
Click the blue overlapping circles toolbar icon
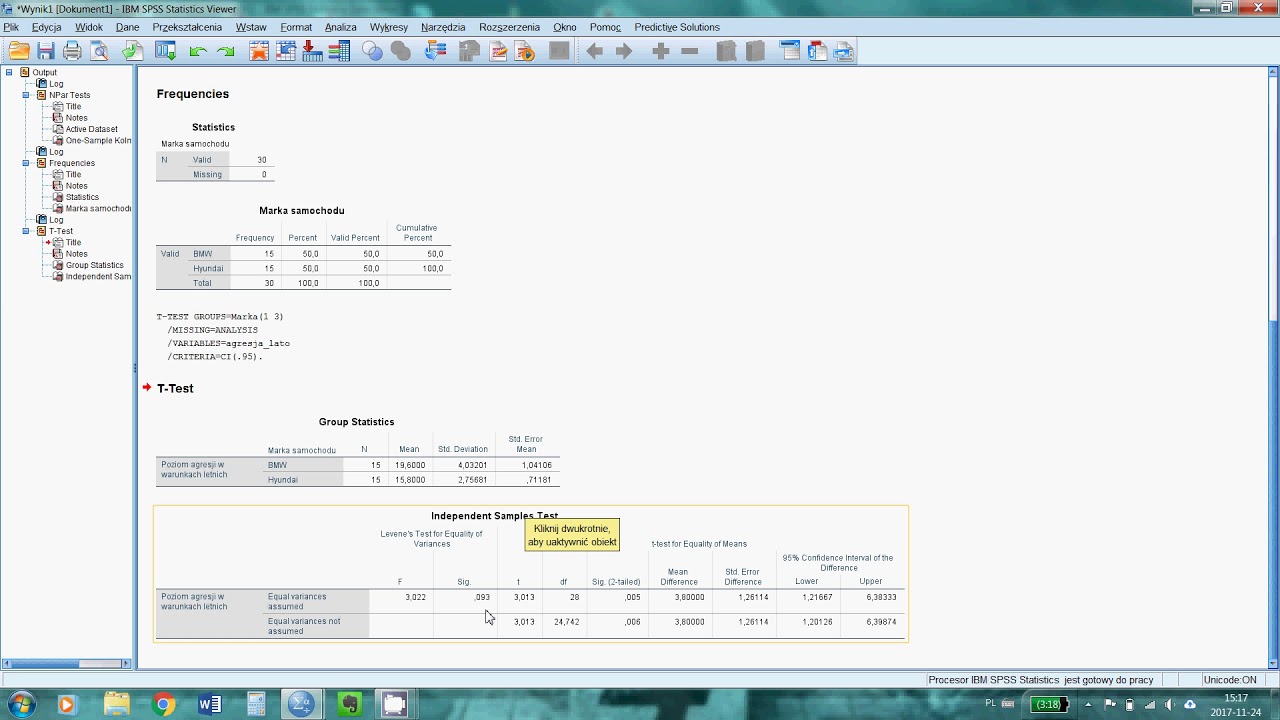[x=372, y=51]
